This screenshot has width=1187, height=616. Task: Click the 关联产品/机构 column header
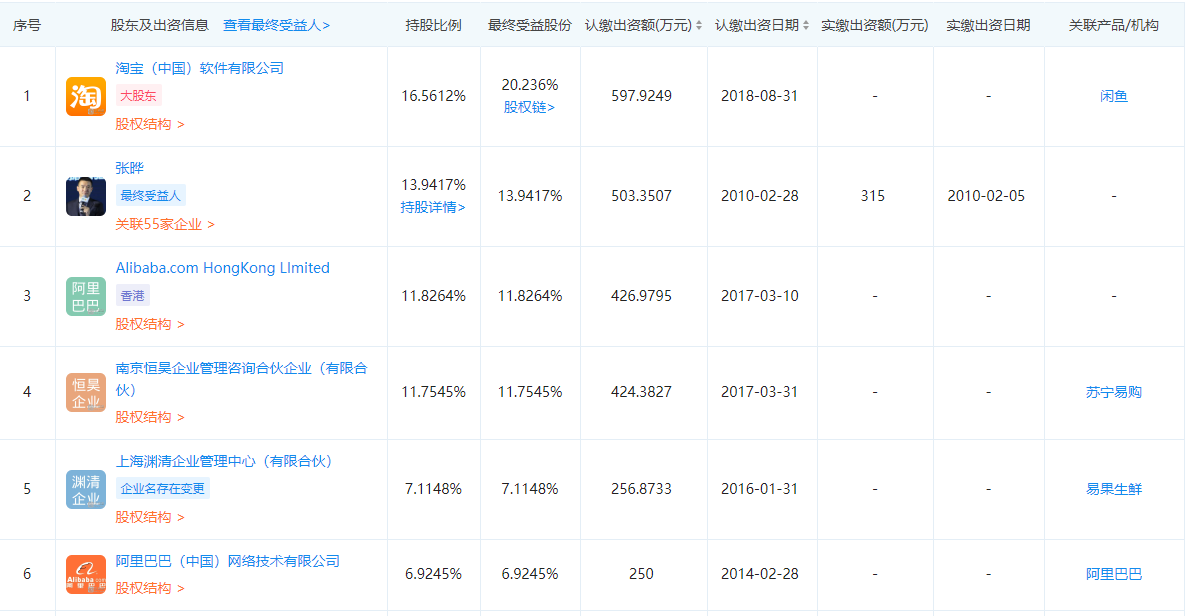[x=1114, y=25]
